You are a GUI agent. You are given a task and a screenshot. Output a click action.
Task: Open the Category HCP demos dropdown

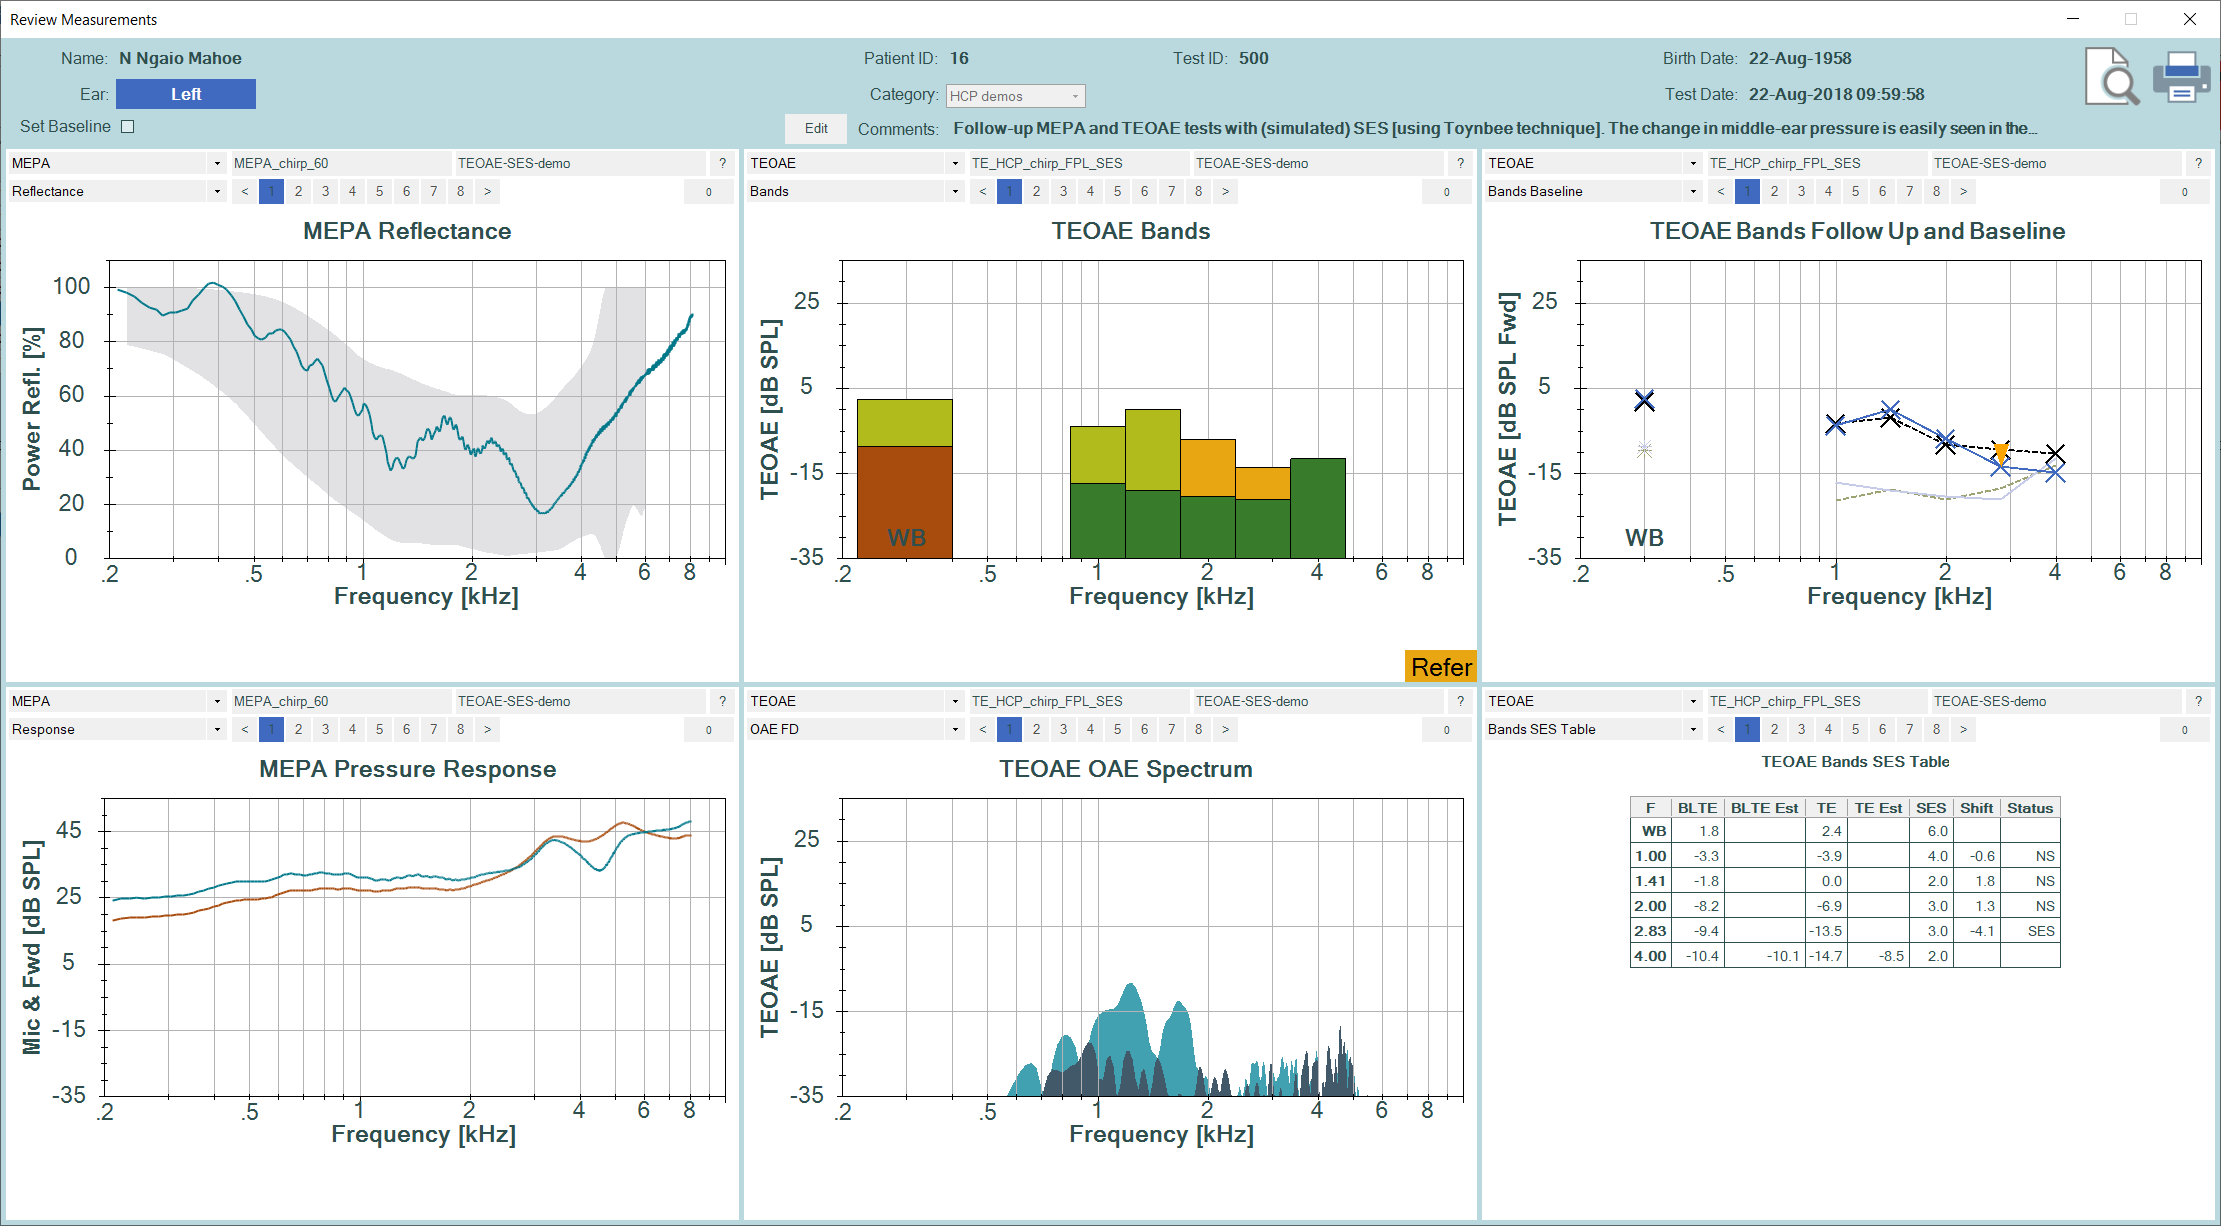coord(1015,96)
